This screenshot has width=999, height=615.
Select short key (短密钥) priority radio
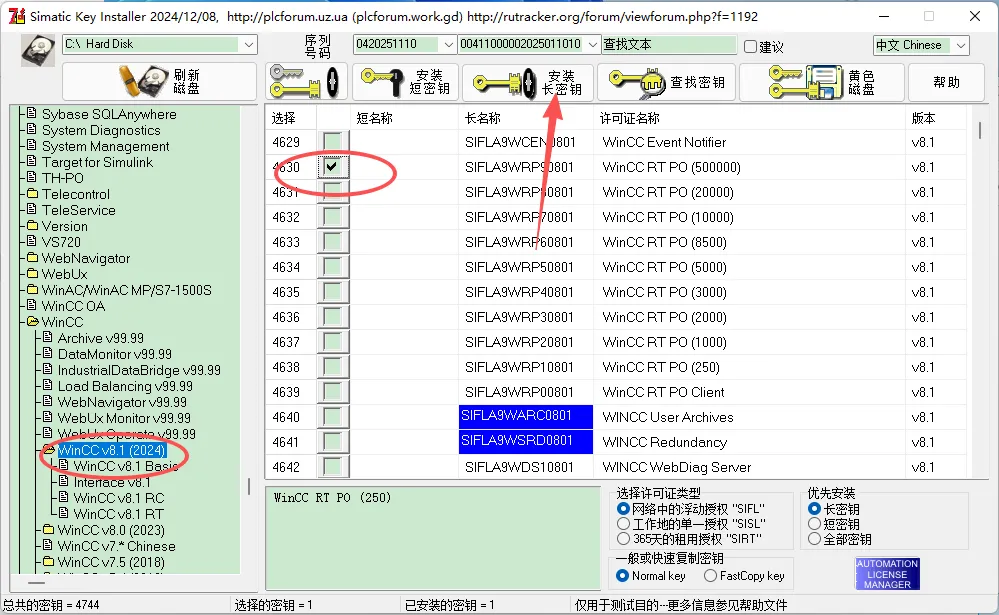click(814, 524)
